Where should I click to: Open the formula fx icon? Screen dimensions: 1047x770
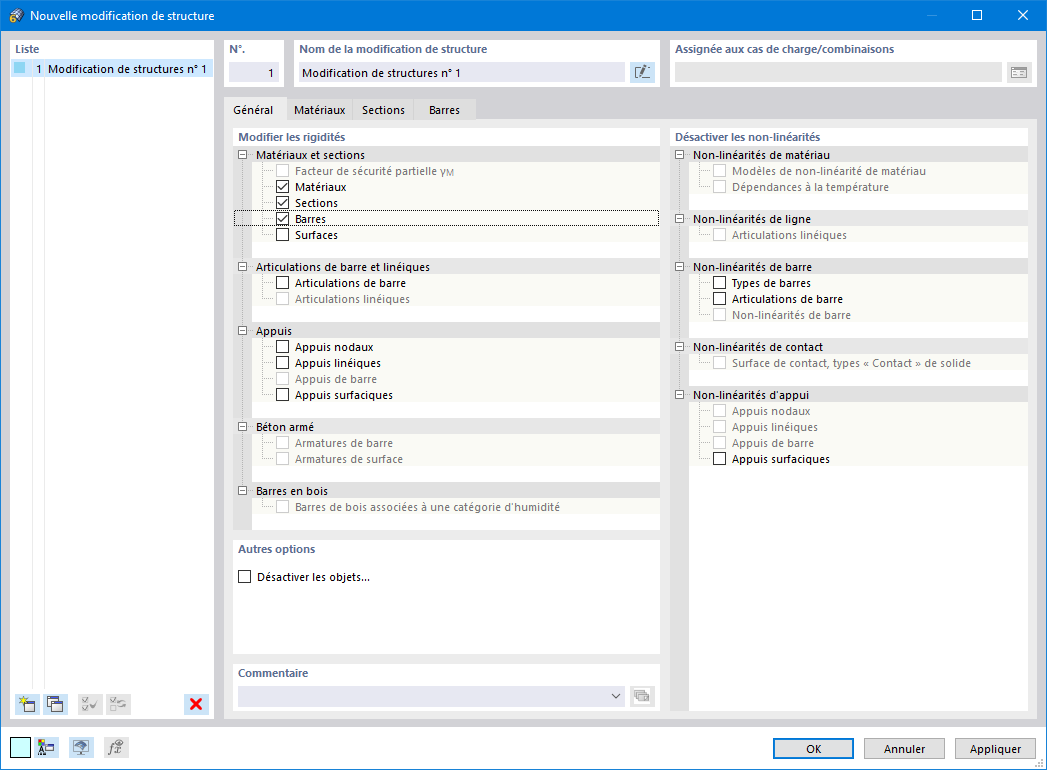click(x=116, y=747)
